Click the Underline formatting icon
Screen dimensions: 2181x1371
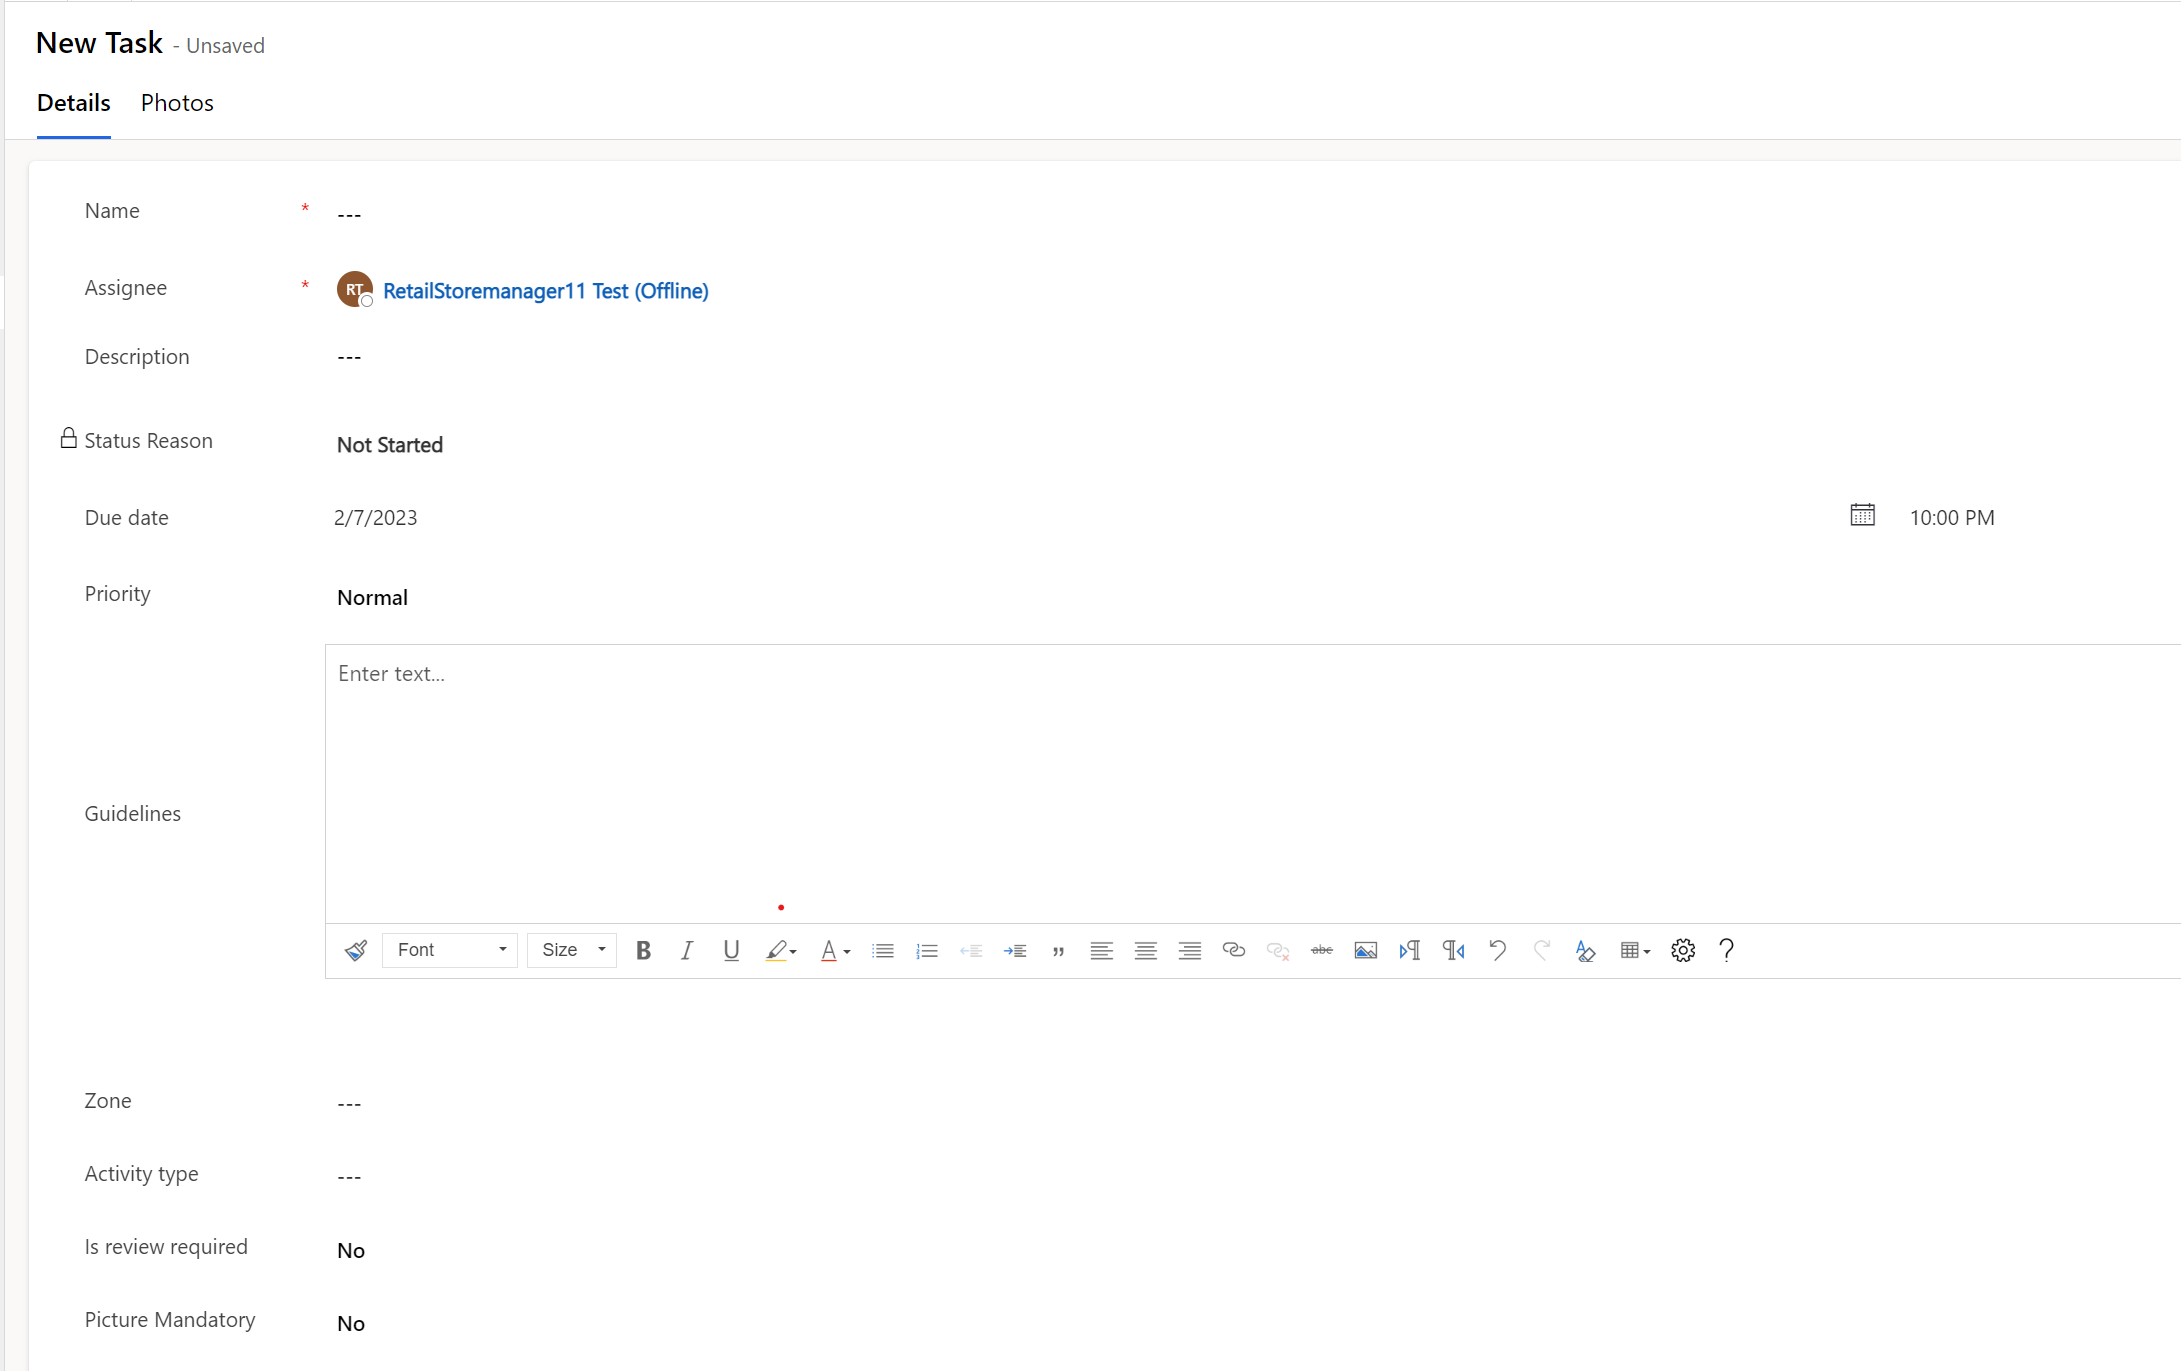coord(731,949)
